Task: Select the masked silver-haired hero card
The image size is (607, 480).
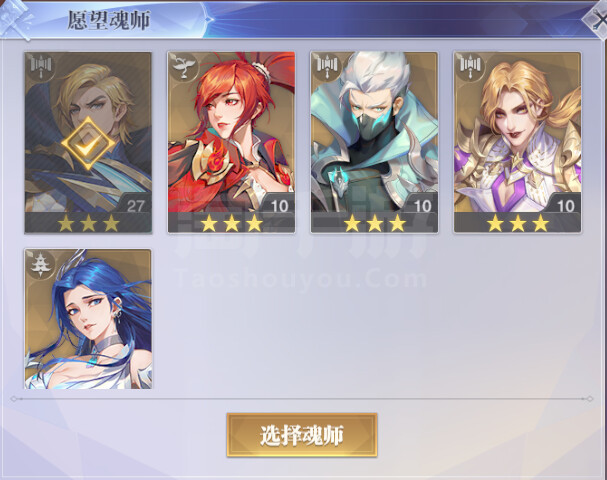Action: click(374, 143)
